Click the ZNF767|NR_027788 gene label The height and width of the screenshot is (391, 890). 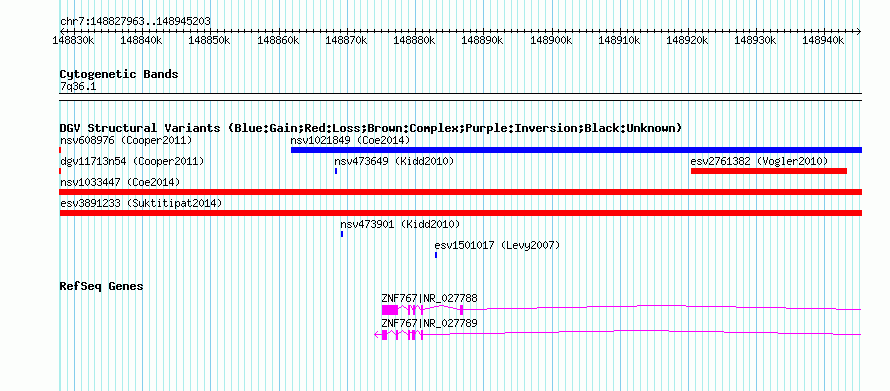430,298
